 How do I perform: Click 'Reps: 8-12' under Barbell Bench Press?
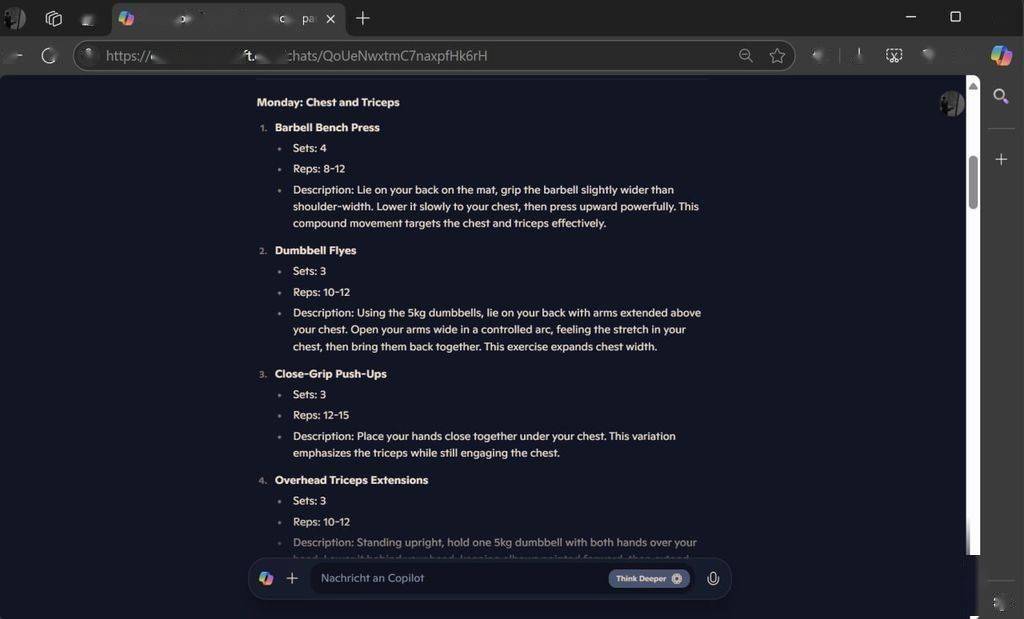pyautogui.click(x=319, y=168)
